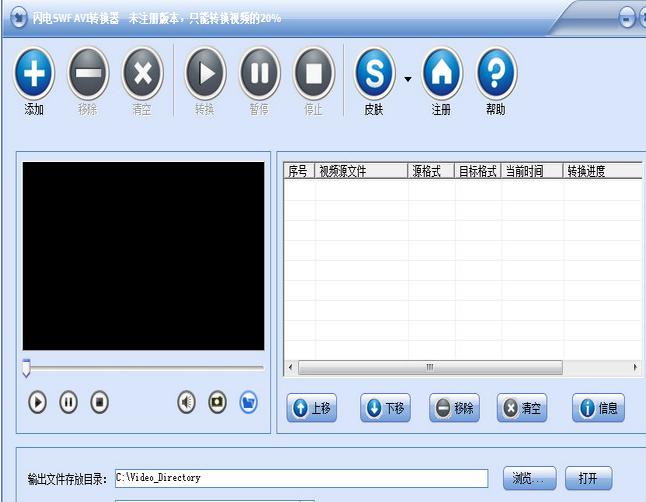This screenshot has height=502, width=646.
Task: Open 帮助 help question icon
Action: point(496,73)
